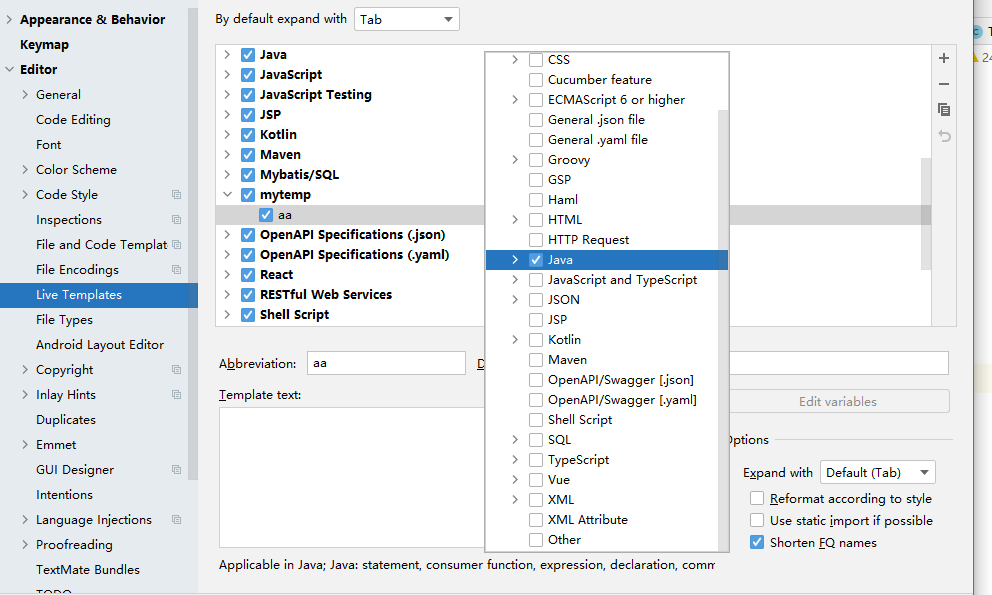Open the Expand with Default (Tab) dropdown
Image resolution: width=992 pixels, height=595 pixels.
pos(877,473)
